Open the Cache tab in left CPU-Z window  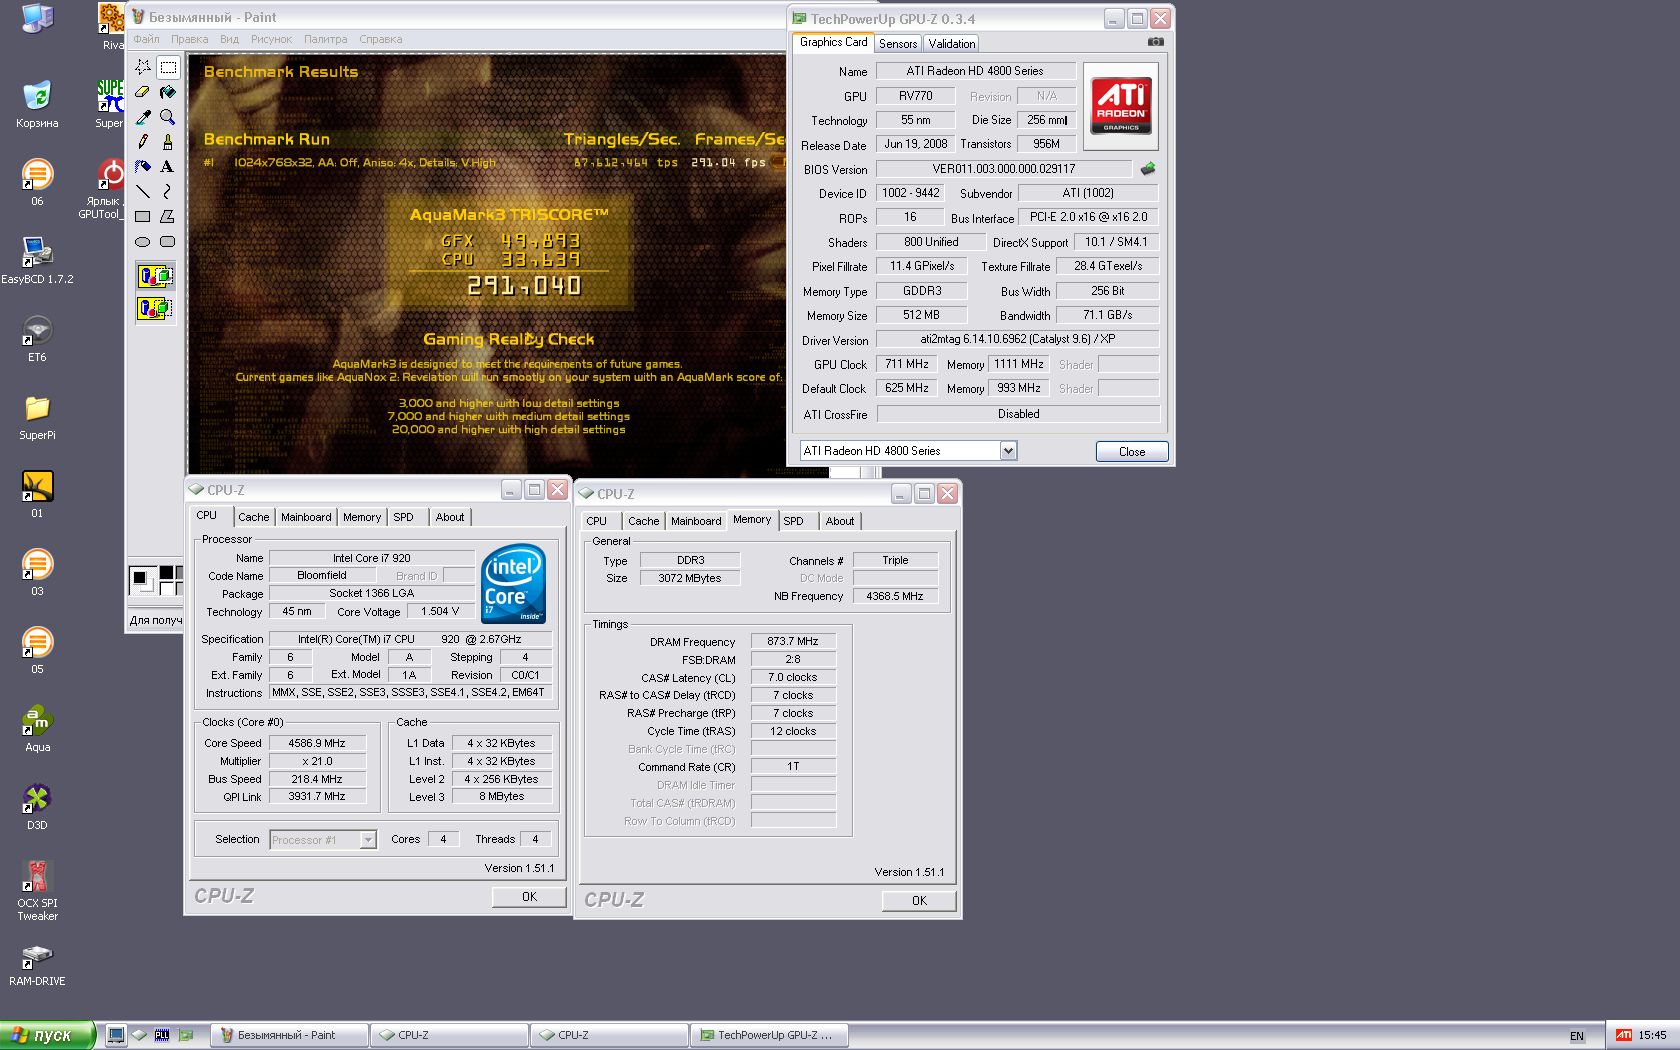pos(253,517)
